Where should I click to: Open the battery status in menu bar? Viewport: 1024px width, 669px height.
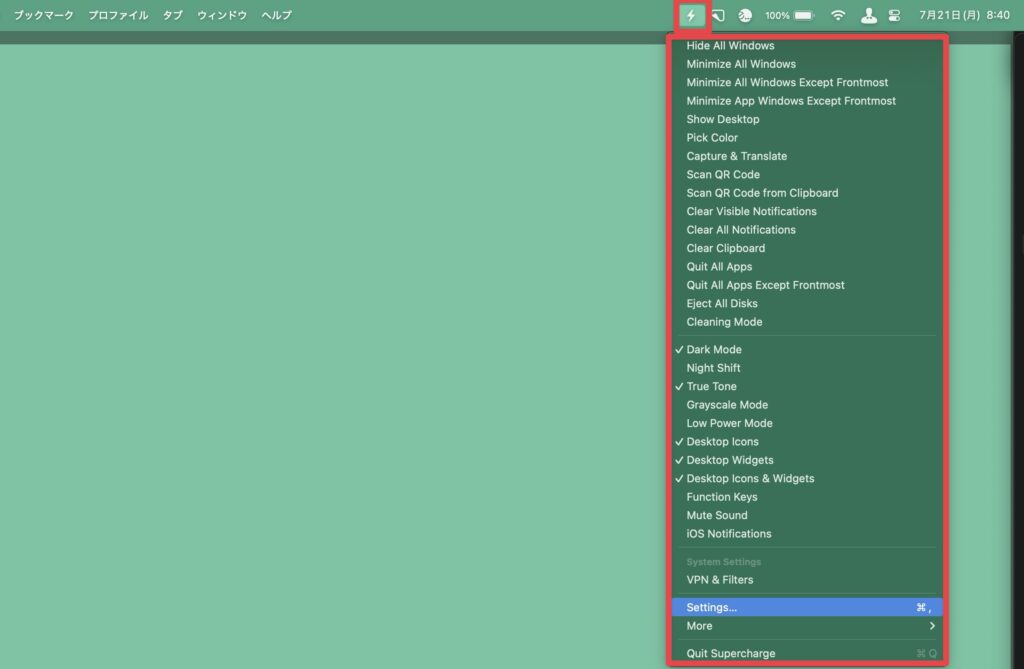coord(790,15)
